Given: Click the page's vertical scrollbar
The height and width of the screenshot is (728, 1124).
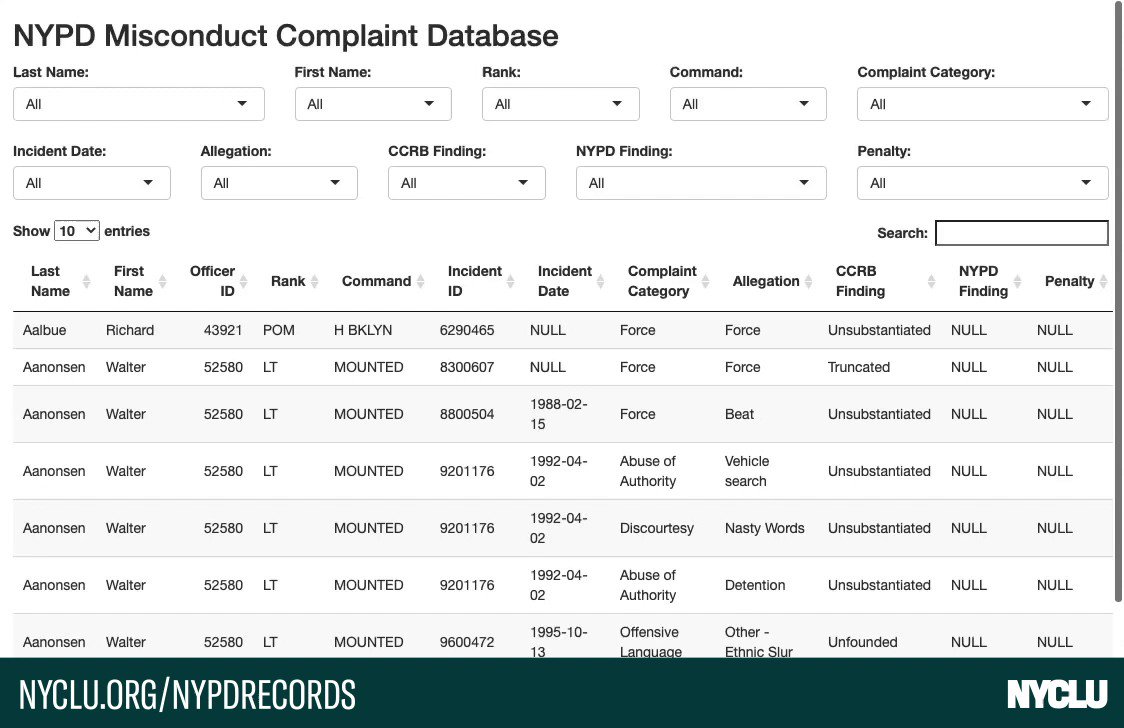Looking at the screenshot, I should coord(1118,301).
